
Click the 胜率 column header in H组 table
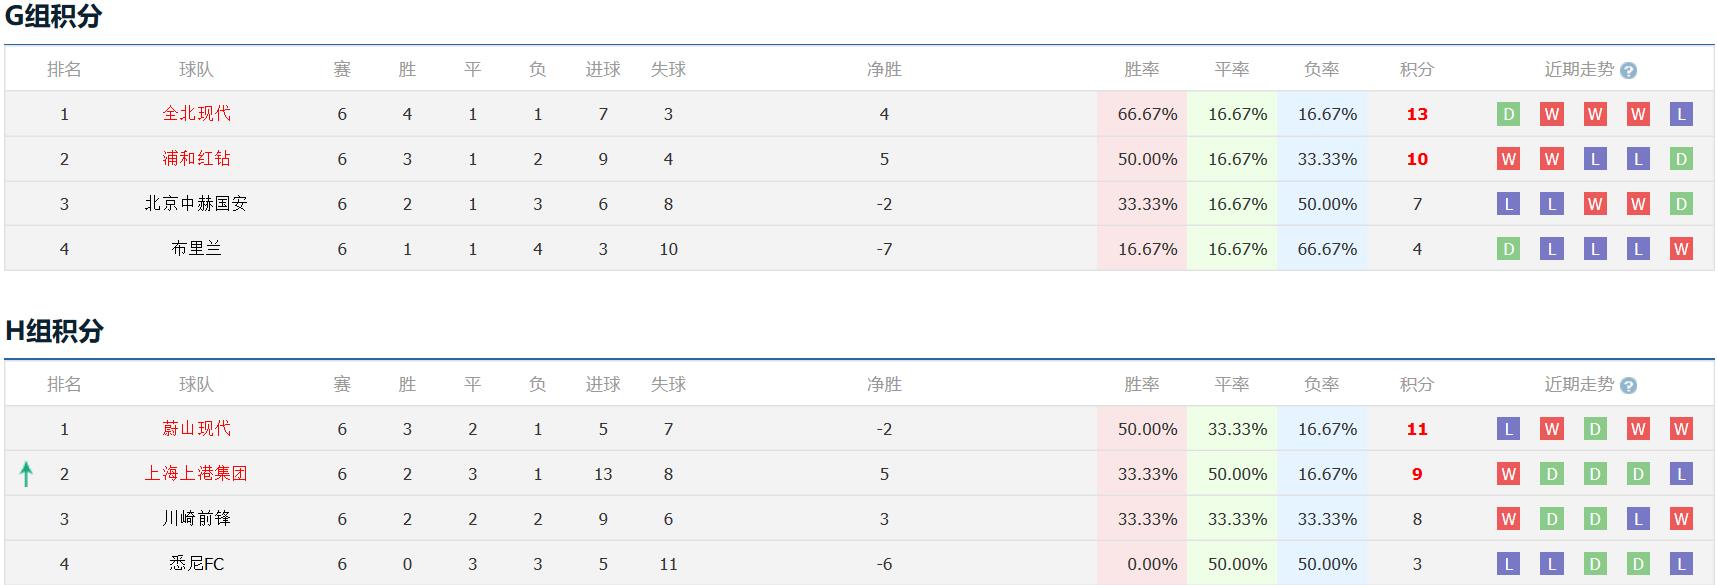1142,385
